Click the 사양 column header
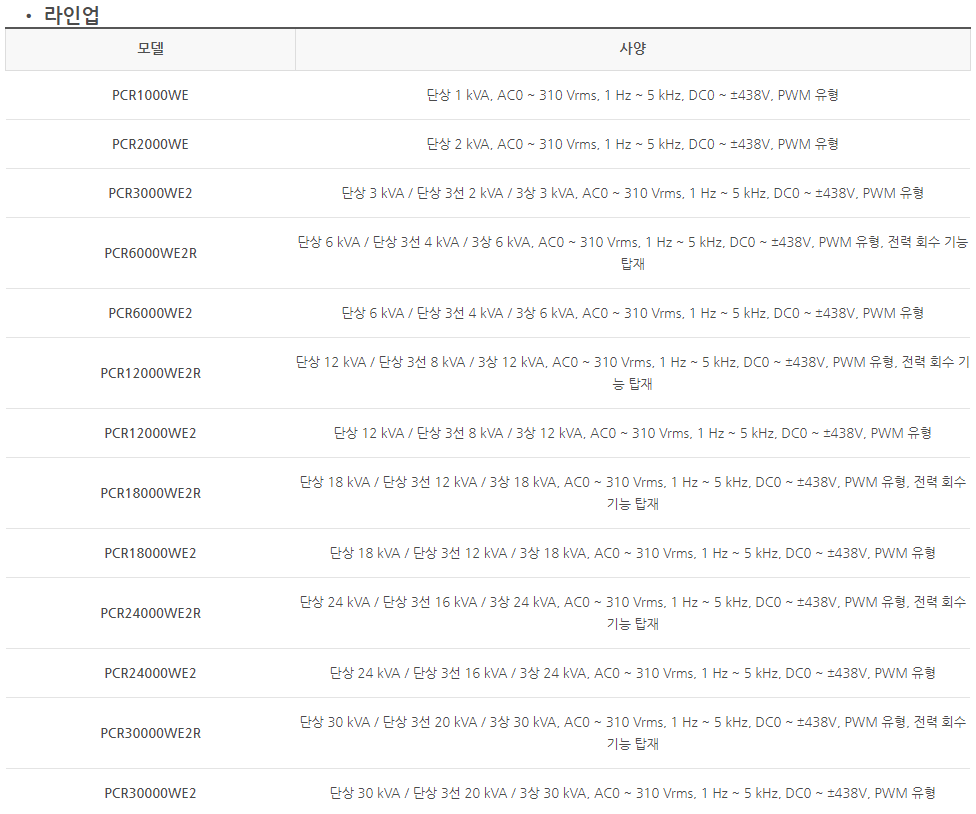This screenshot has height=814, width=976. [x=632, y=49]
